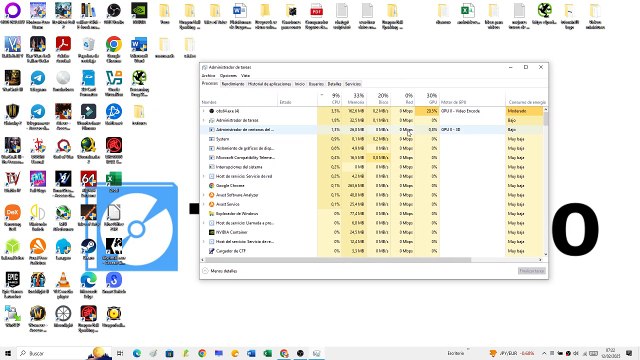Open the taskbar clock and date
Viewport: 640px width, 360px height.
pyautogui.click(x=611, y=353)
